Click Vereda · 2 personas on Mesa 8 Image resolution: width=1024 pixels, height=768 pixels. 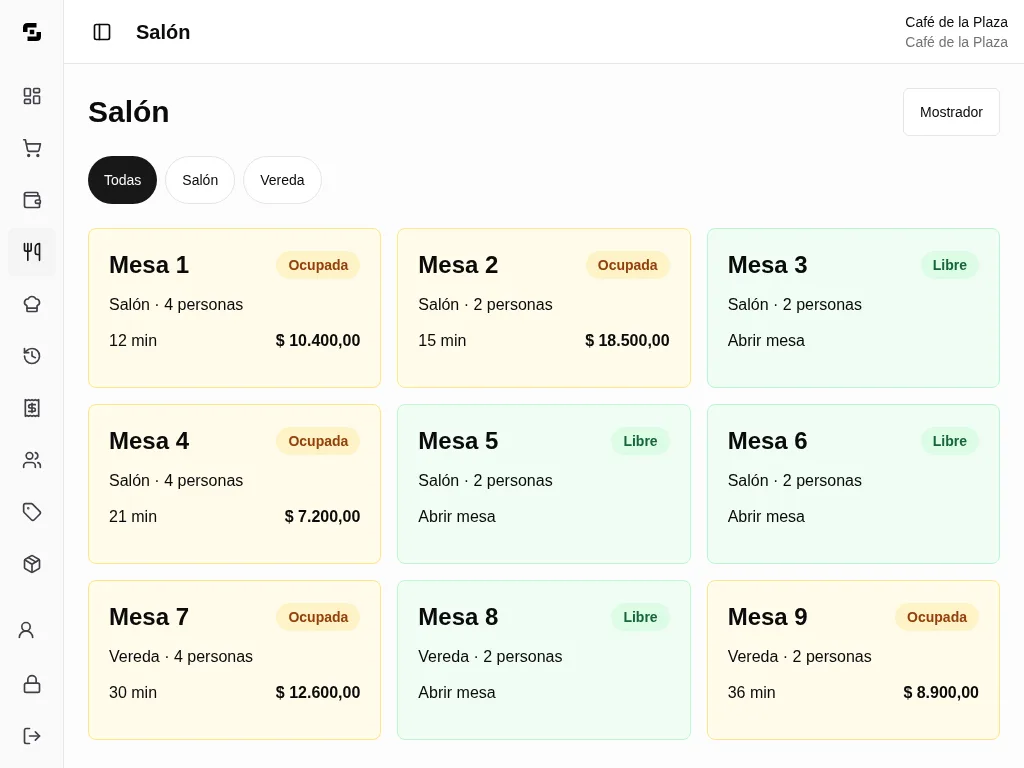pyautogui.click(x=490, y=656)
